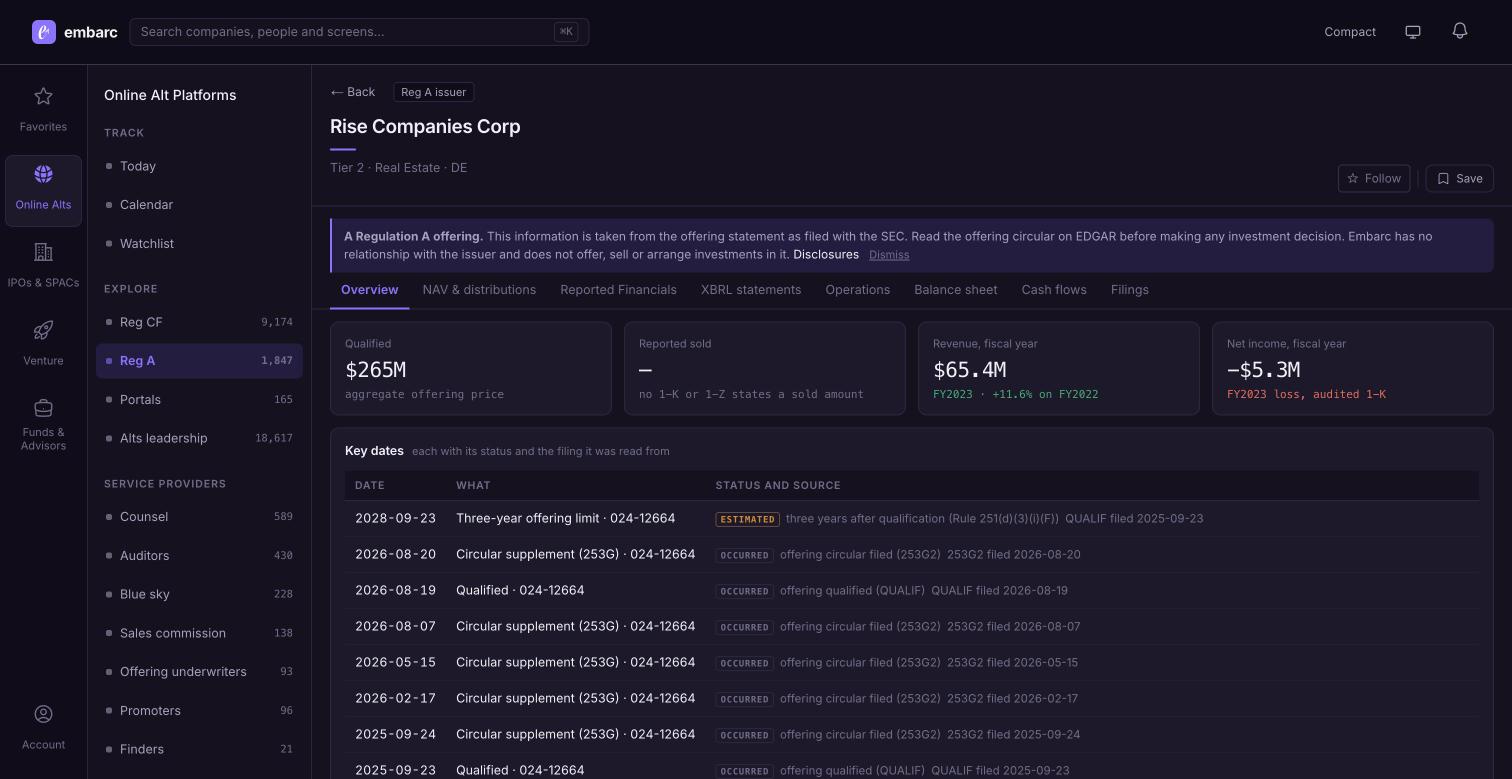
Task: Open Online Alts globe icon
Action: click(43, 174)
